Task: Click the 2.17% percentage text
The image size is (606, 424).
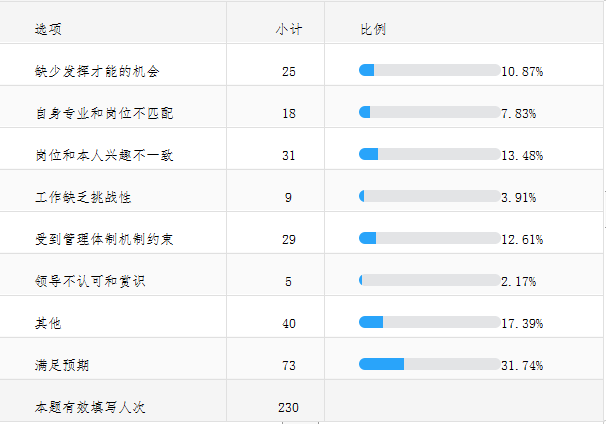Action: click(x=521, y=282)
